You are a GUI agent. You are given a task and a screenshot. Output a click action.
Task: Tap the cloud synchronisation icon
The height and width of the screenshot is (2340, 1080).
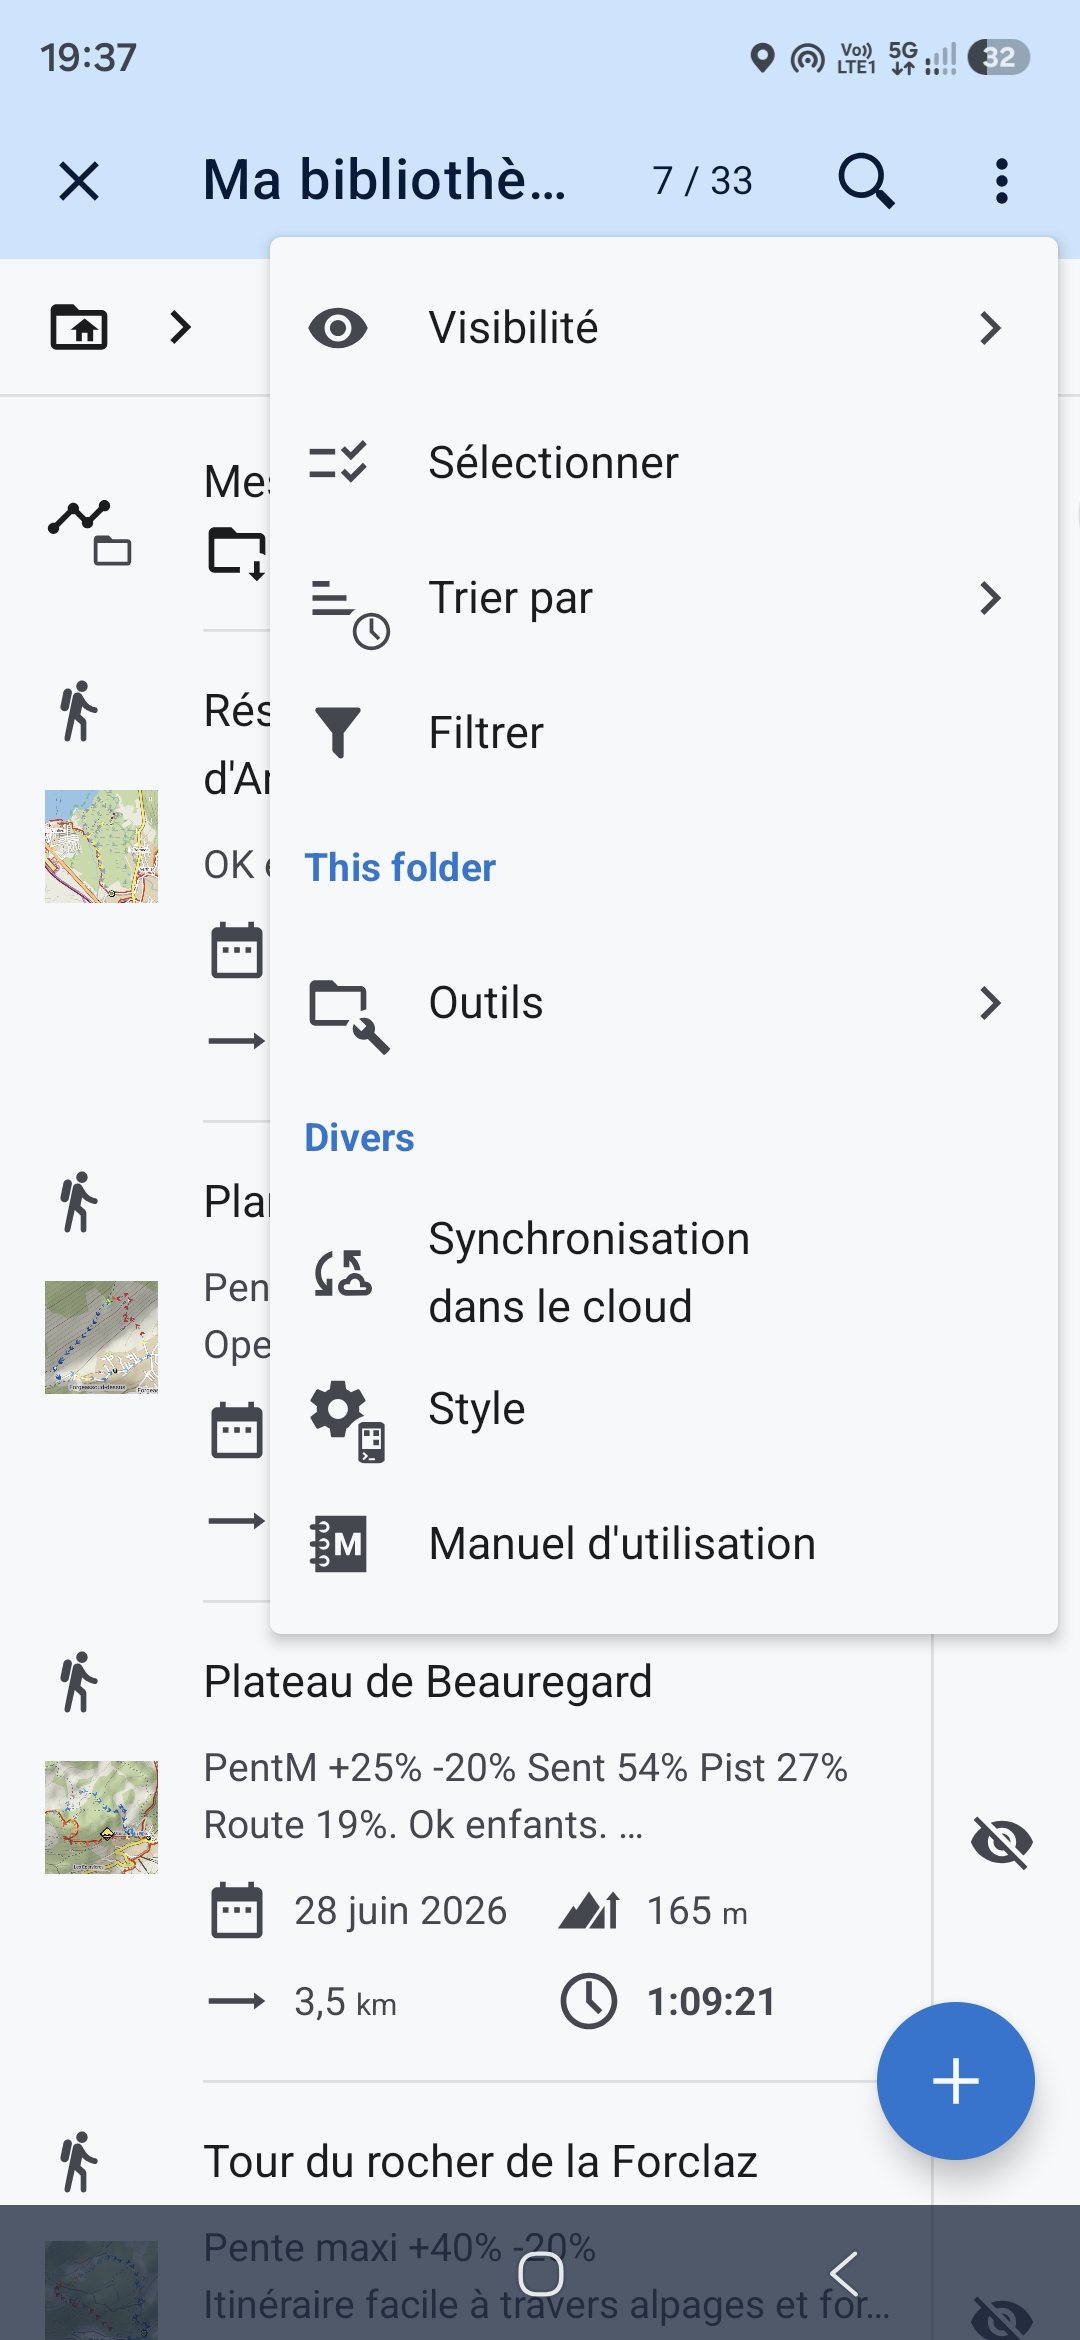coord(342,1273)
